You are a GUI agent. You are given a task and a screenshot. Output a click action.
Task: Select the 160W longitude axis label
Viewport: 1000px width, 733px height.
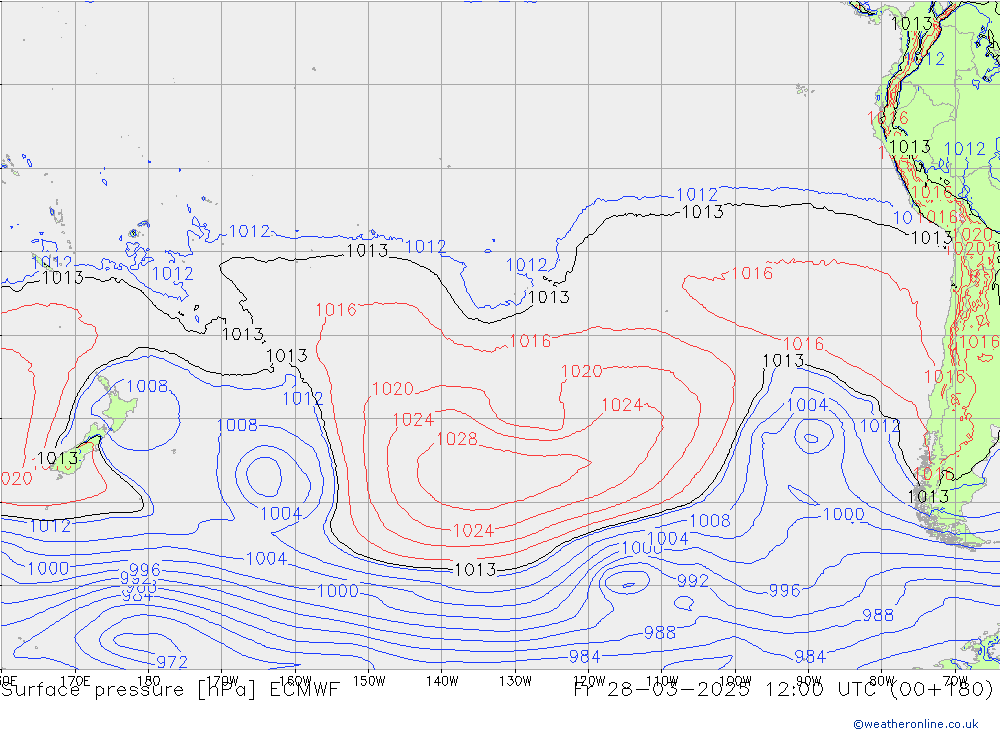tap(295, 681)
